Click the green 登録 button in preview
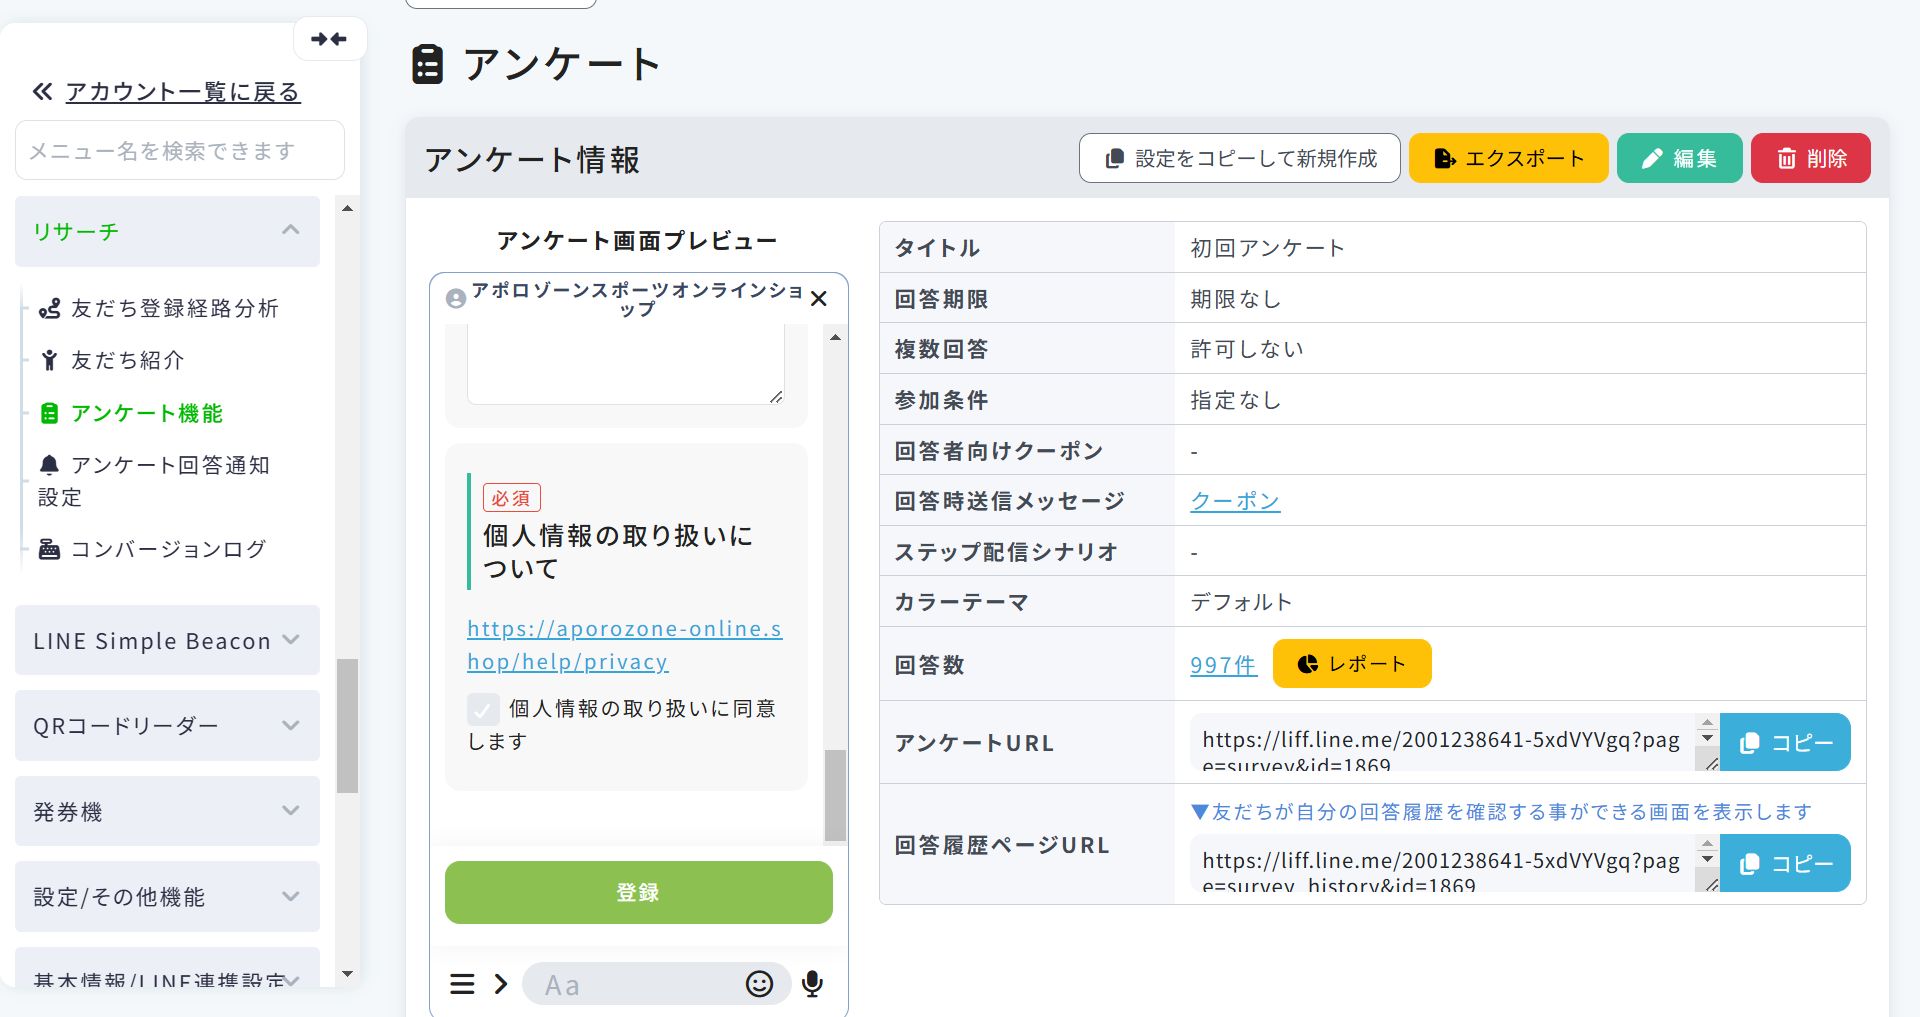 click(x=639, y=892)
